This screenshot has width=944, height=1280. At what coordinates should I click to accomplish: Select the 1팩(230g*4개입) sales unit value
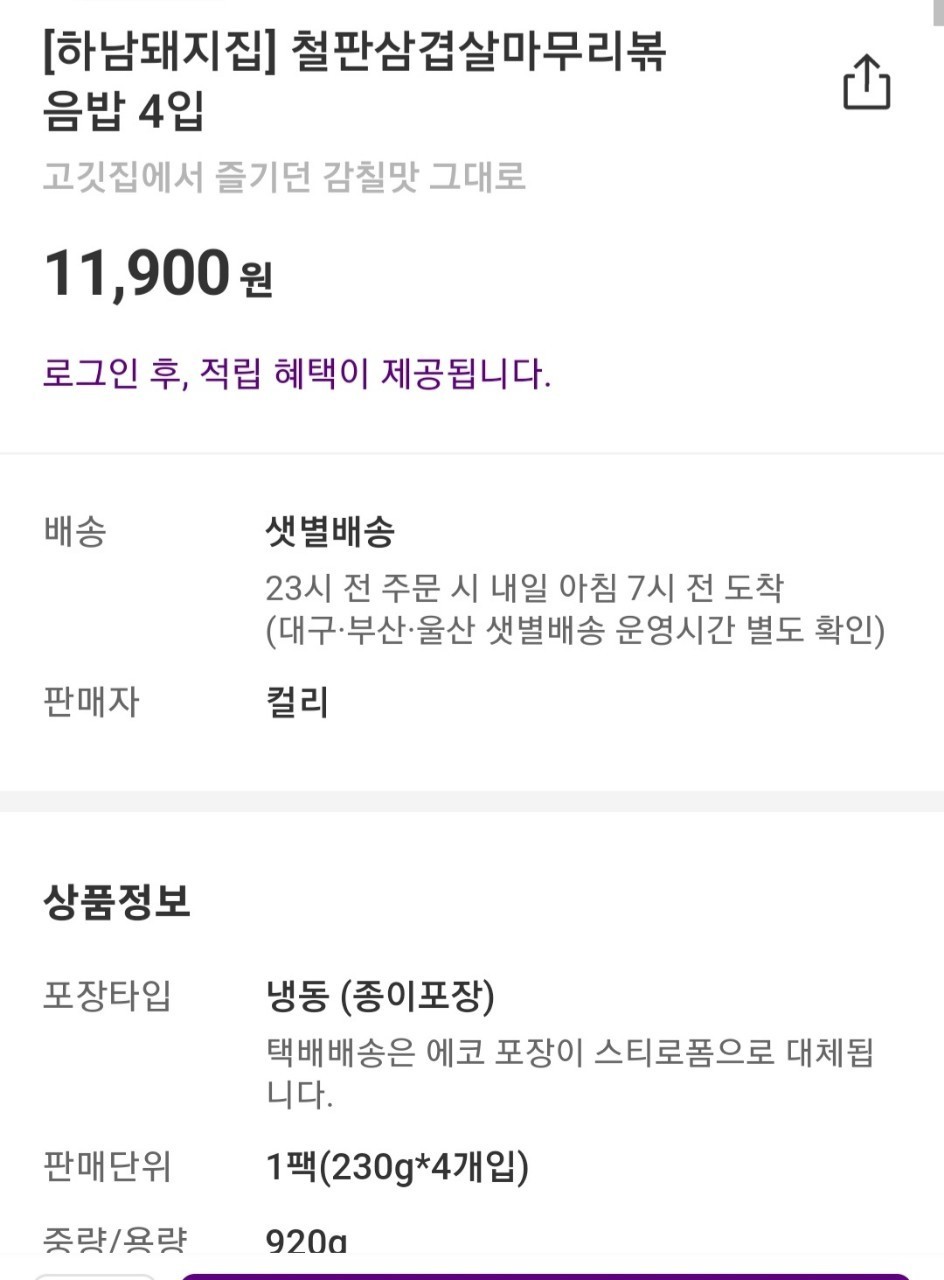click(x=397, y=1166)
